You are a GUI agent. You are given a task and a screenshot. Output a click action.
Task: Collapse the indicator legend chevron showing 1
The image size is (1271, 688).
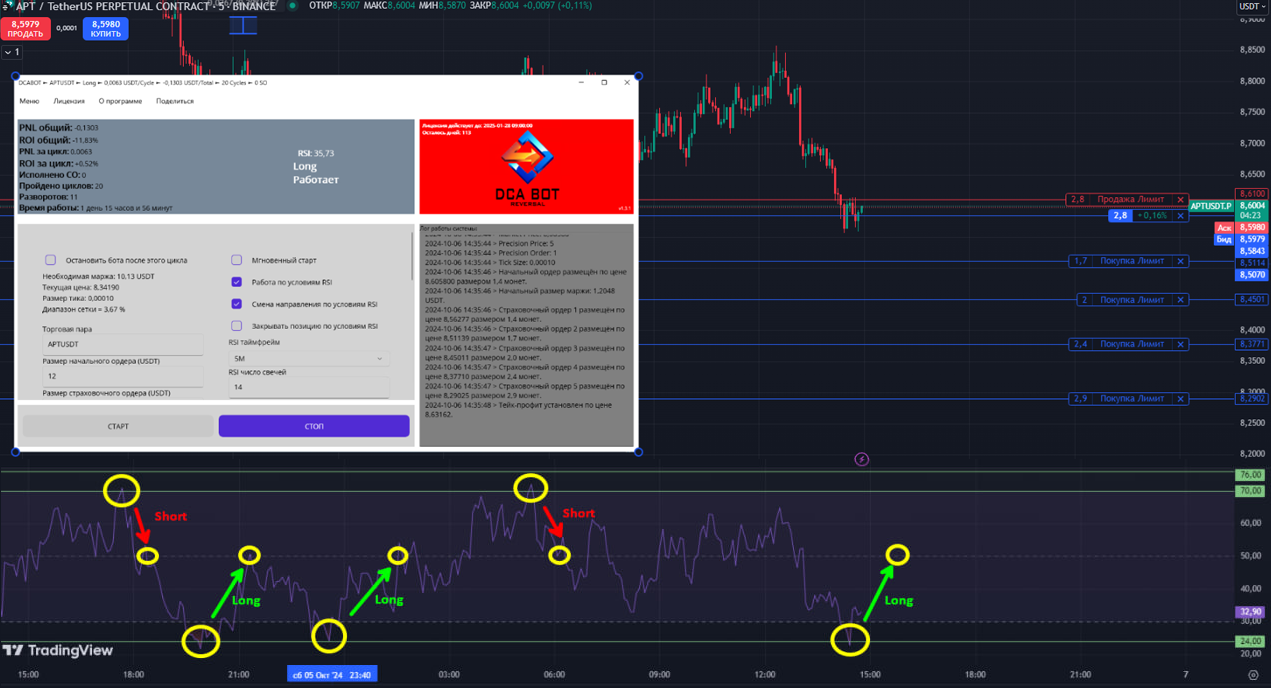[x=12, y=52]
